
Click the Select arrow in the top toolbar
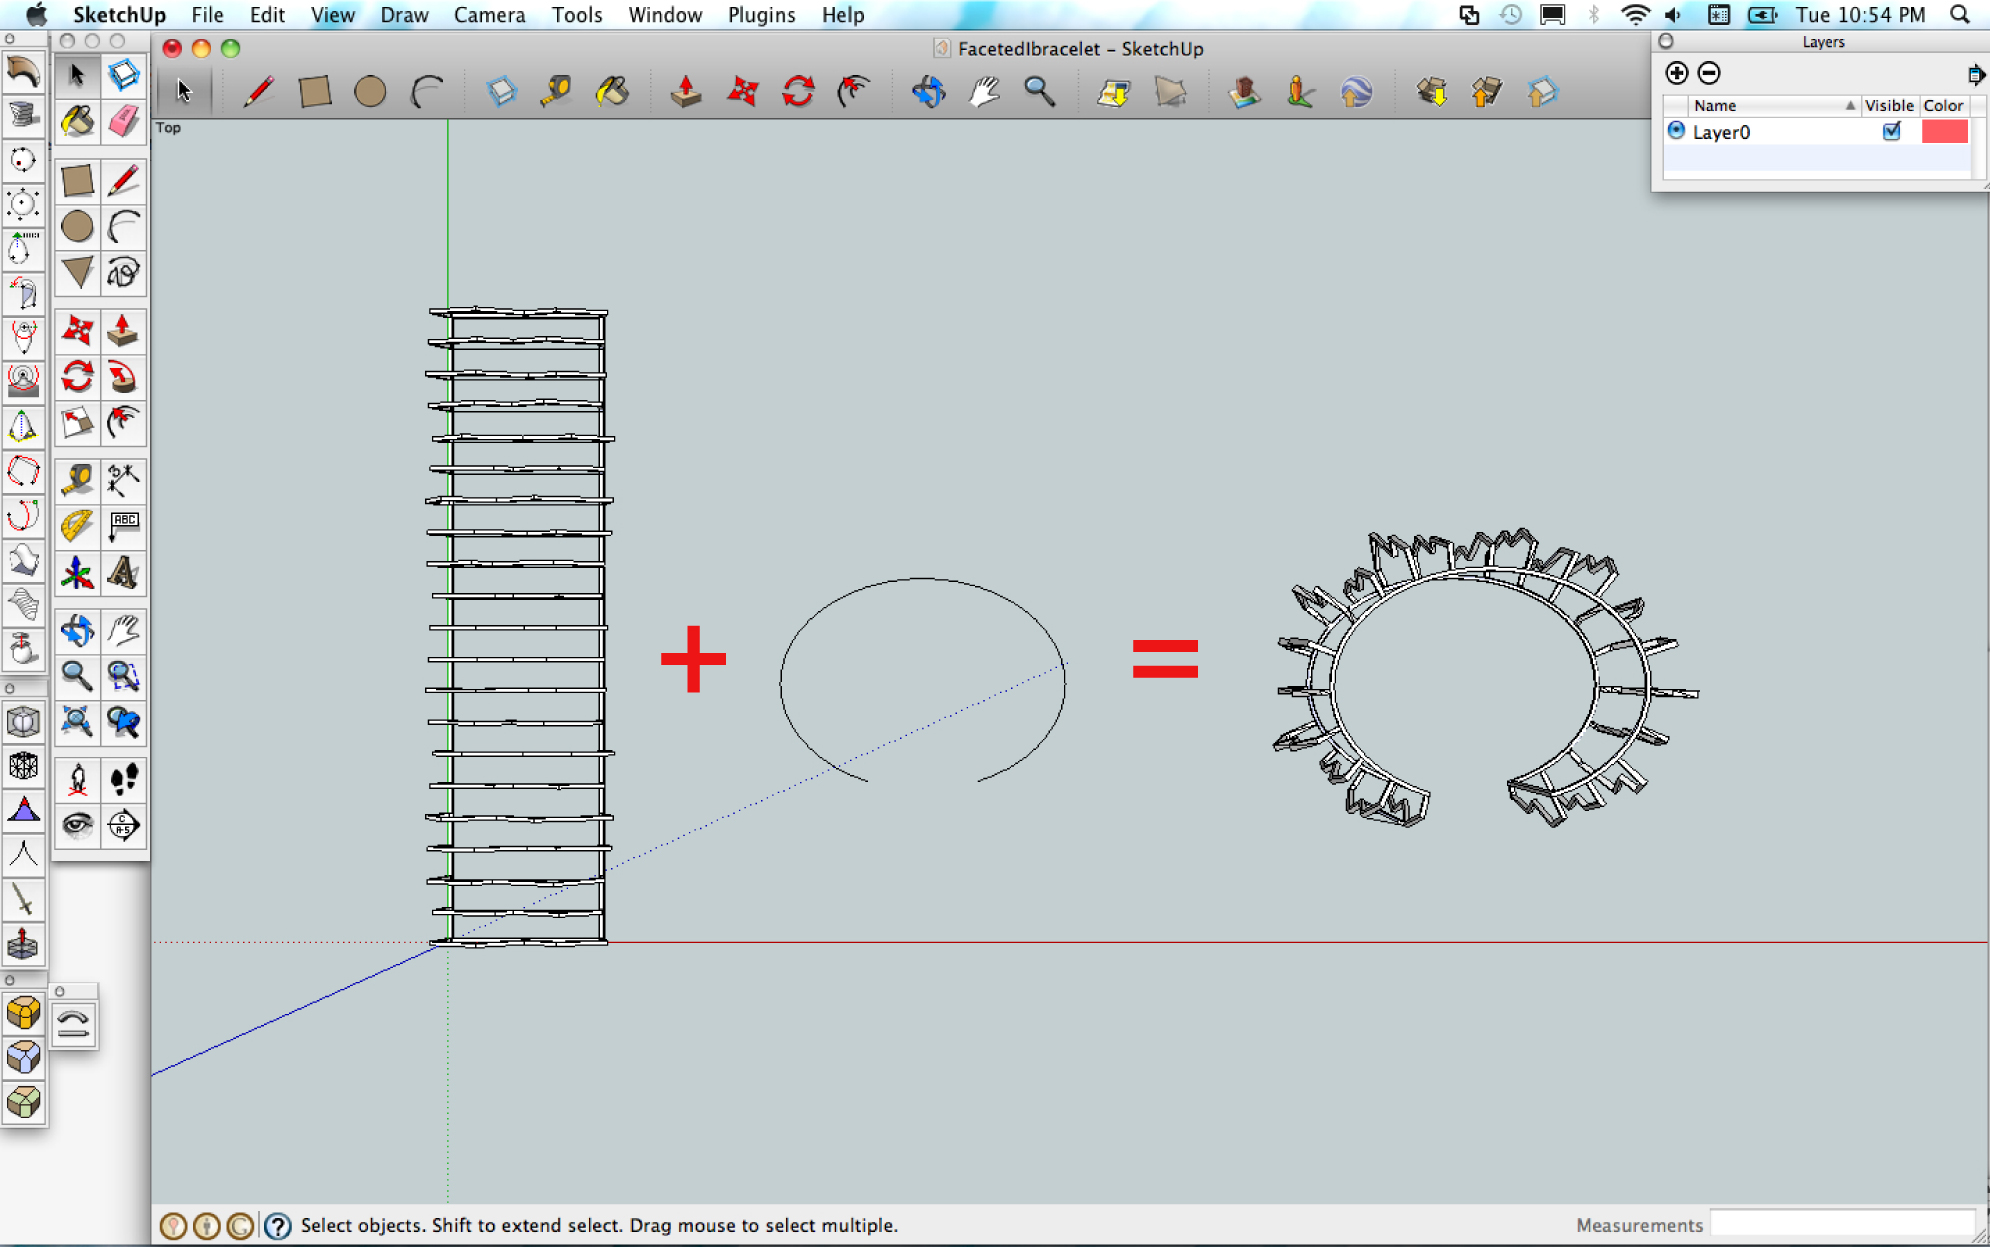183,92
